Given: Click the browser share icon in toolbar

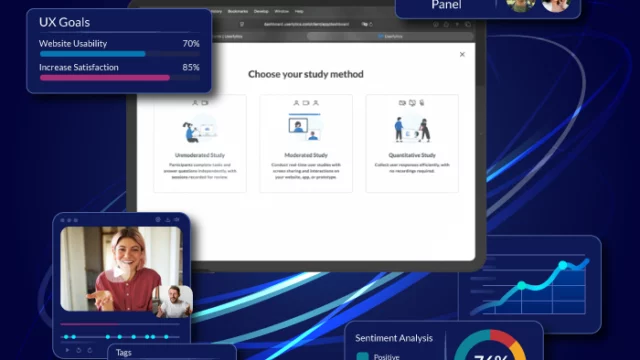Looking at the screenshot, I should tap(446, 24).
